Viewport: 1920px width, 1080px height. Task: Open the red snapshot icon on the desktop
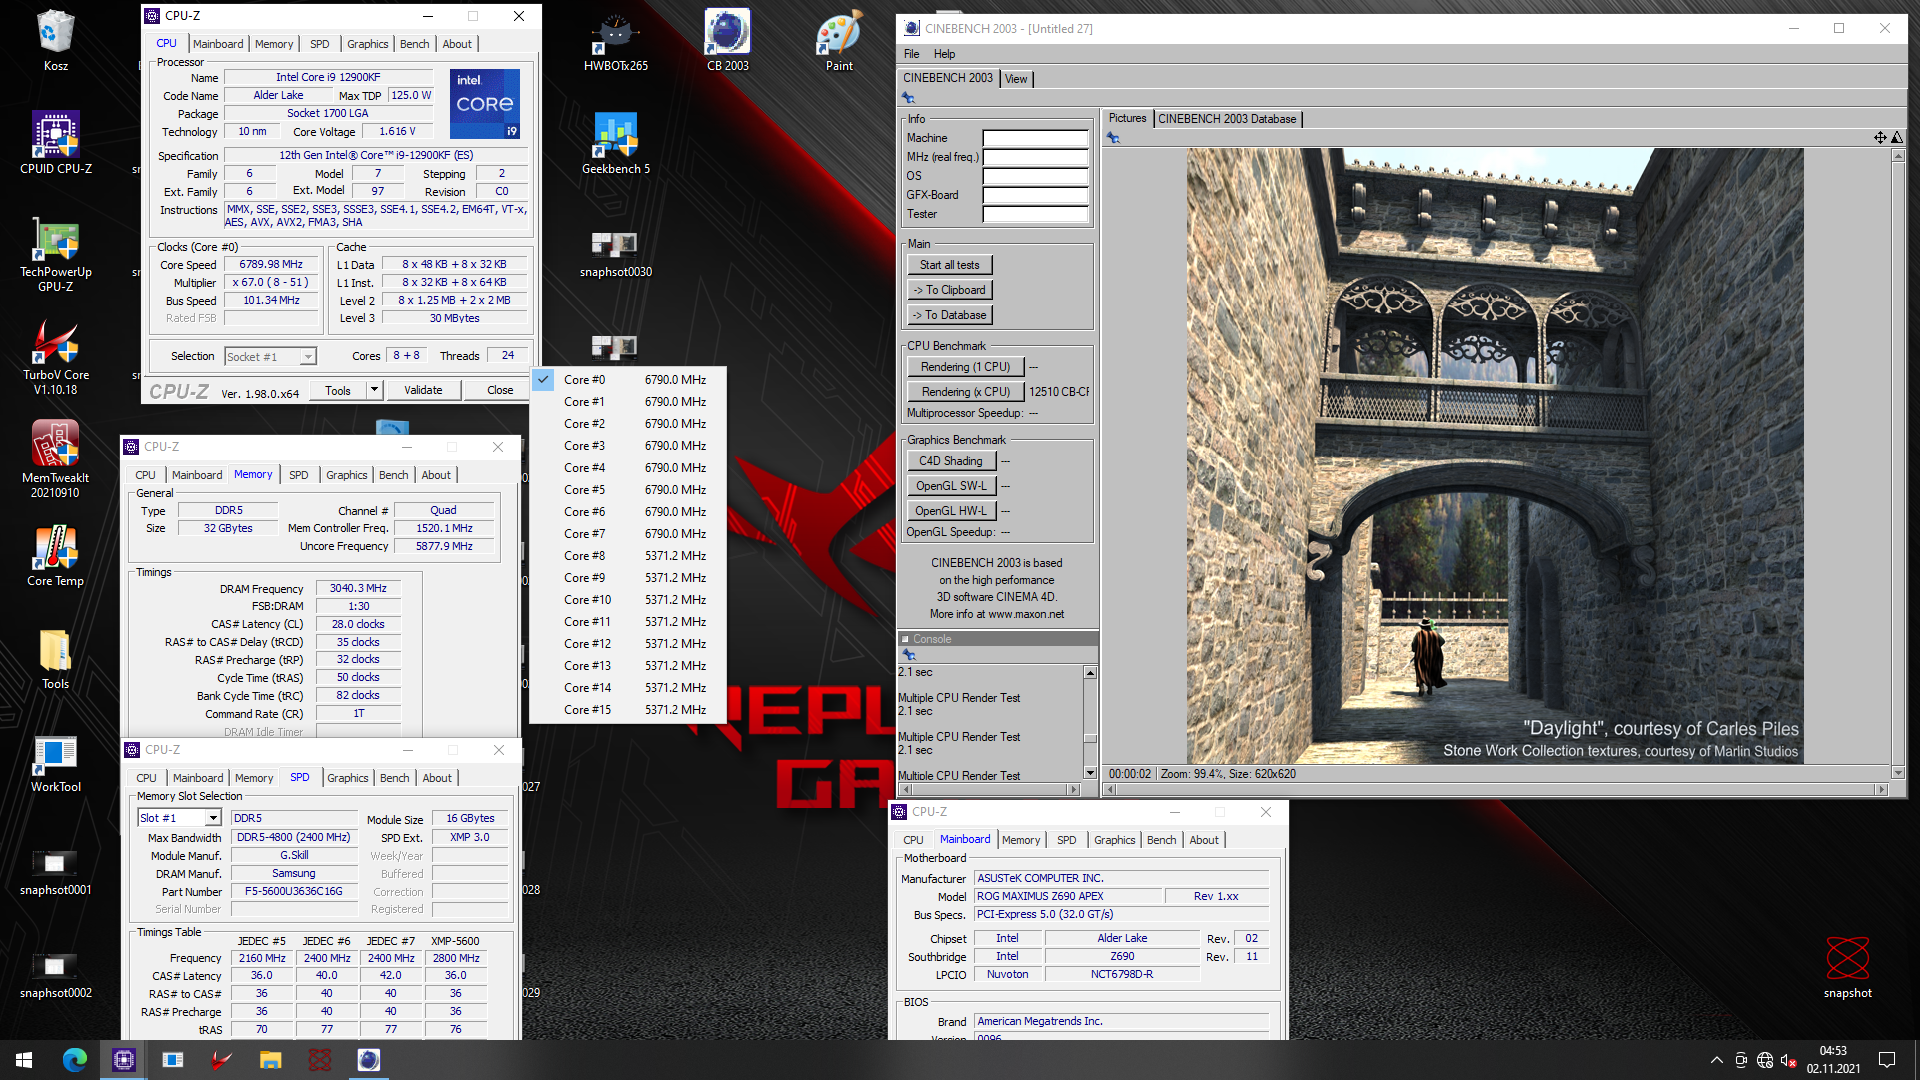click(1847, 966)
